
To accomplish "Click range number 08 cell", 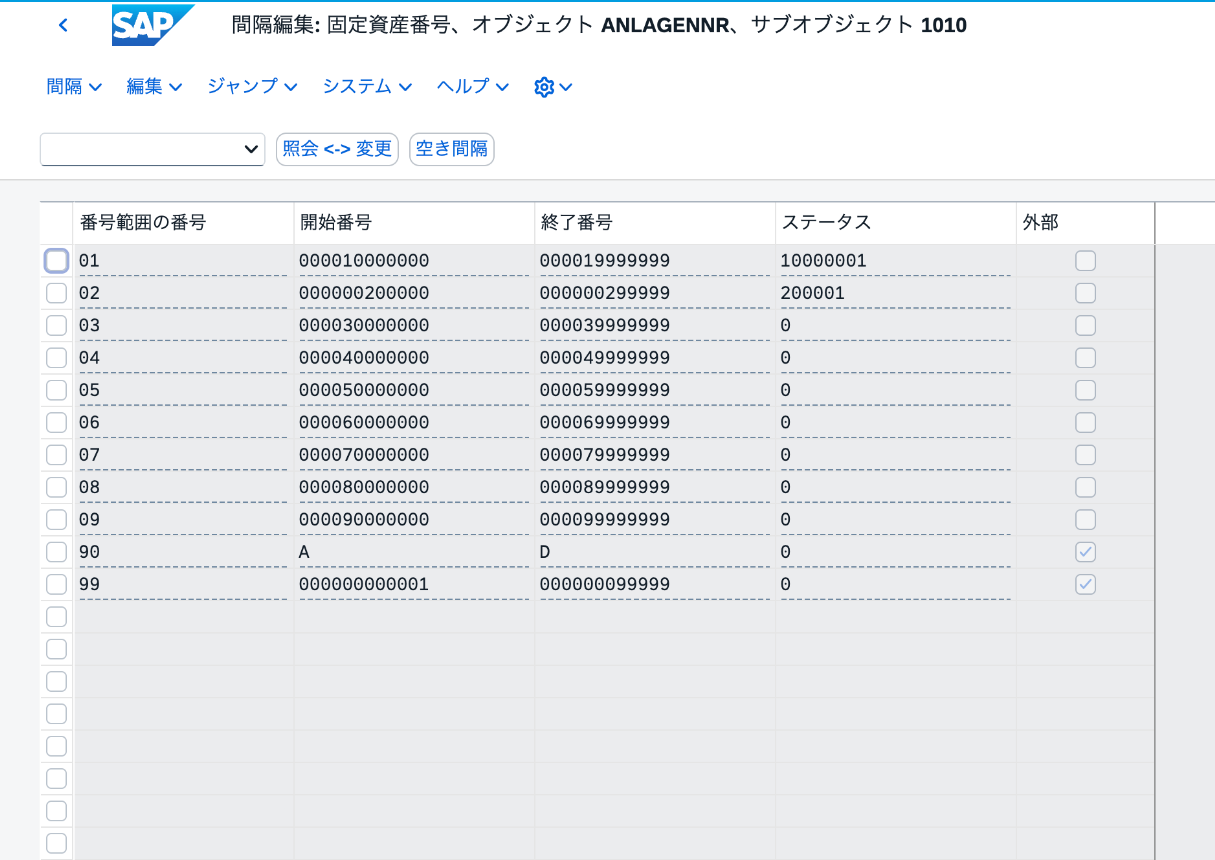I will pyautogui.click(x=183, y=487).
